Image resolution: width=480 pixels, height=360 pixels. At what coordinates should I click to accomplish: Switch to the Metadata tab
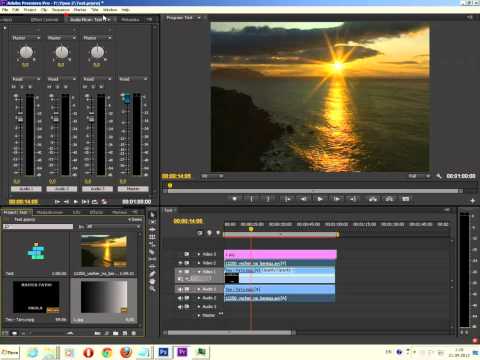pyautogui.click(x=130, y=20)
